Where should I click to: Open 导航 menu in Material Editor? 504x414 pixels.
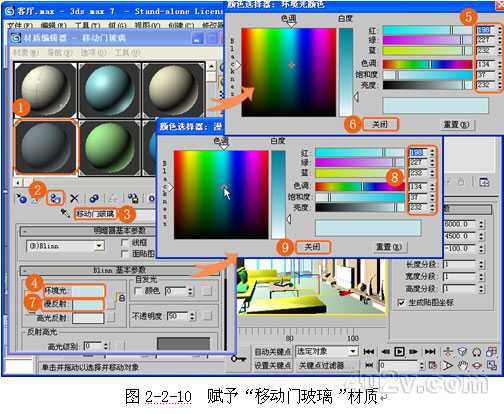(x=60, y=52)
